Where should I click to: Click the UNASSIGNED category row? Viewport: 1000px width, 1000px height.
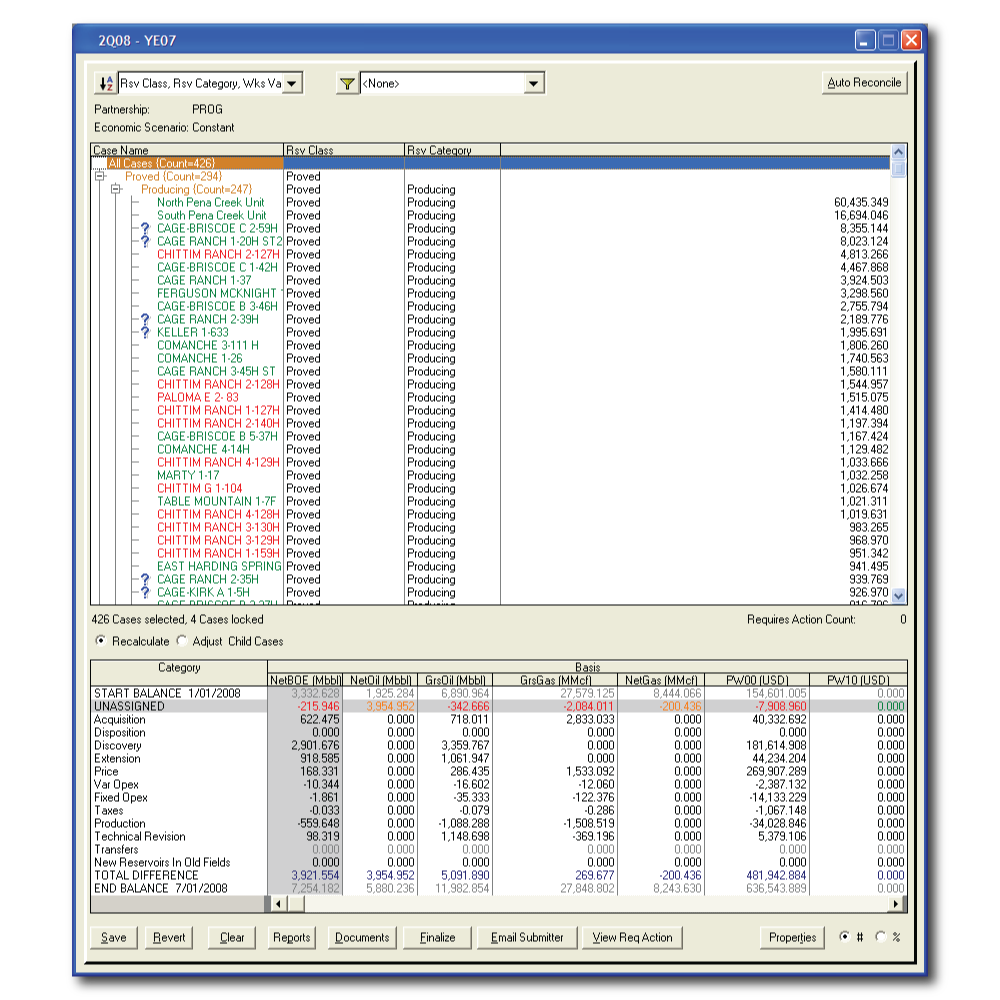(498, 706)
